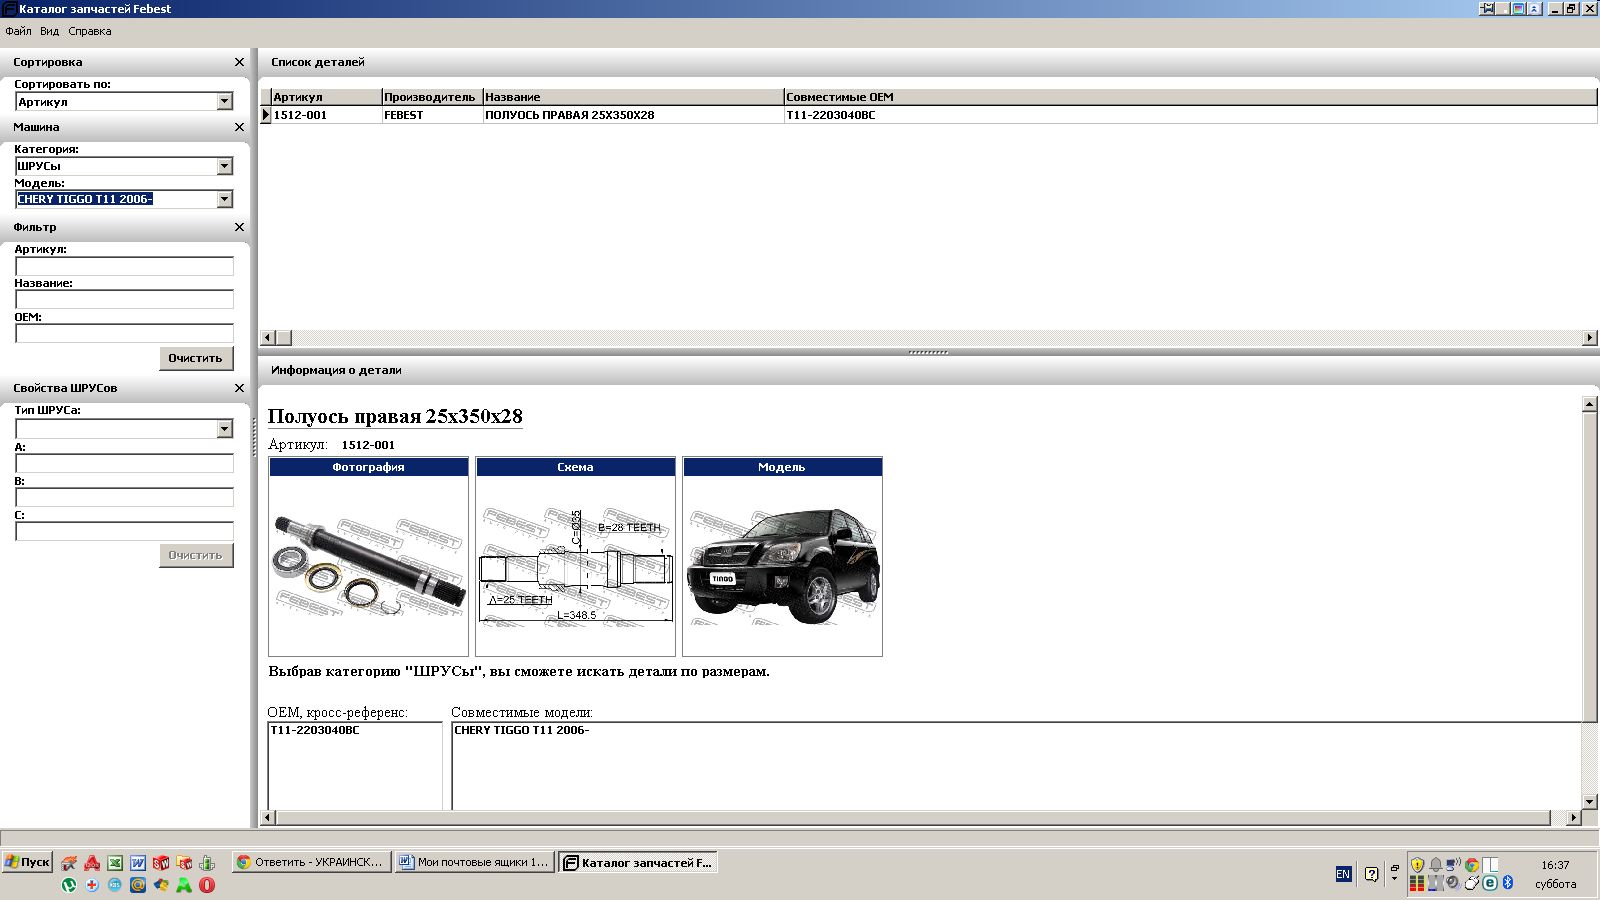Screen dimensions: 1600x900
Task: Open the Справка menu
Action: [x=90, y=31]
